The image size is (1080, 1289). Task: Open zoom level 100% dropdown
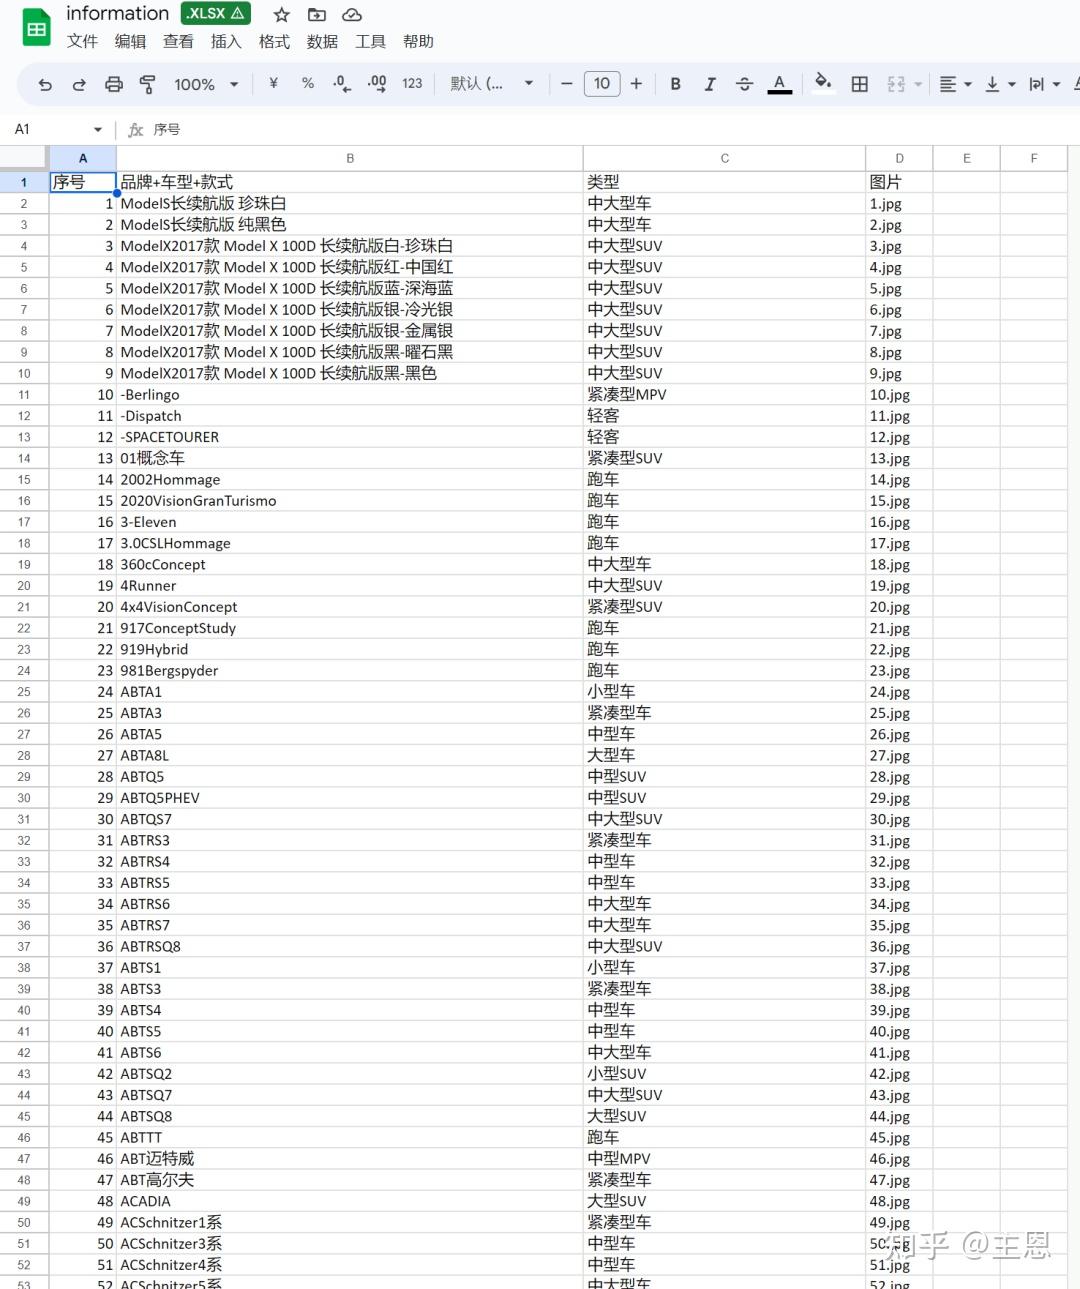206,84
